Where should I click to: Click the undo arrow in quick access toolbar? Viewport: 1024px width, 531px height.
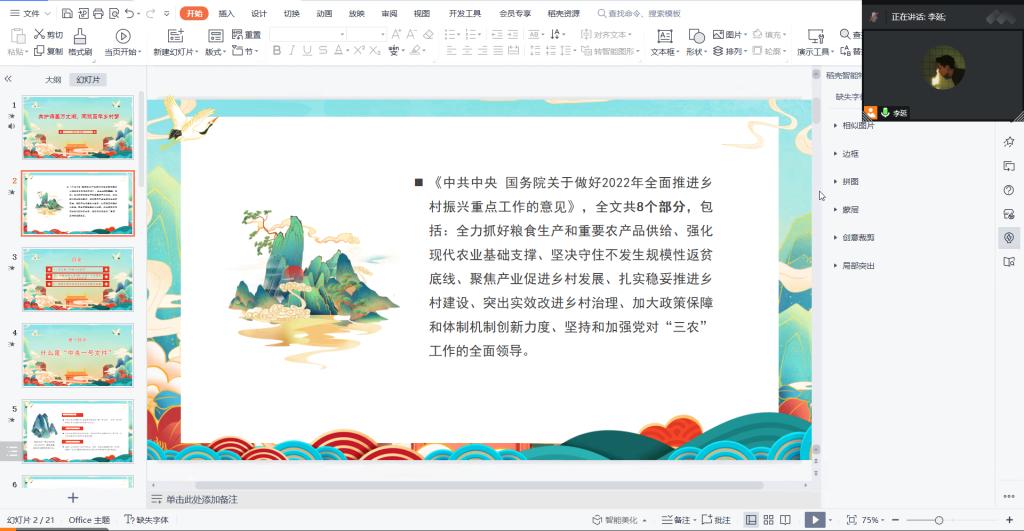point(132,13)
